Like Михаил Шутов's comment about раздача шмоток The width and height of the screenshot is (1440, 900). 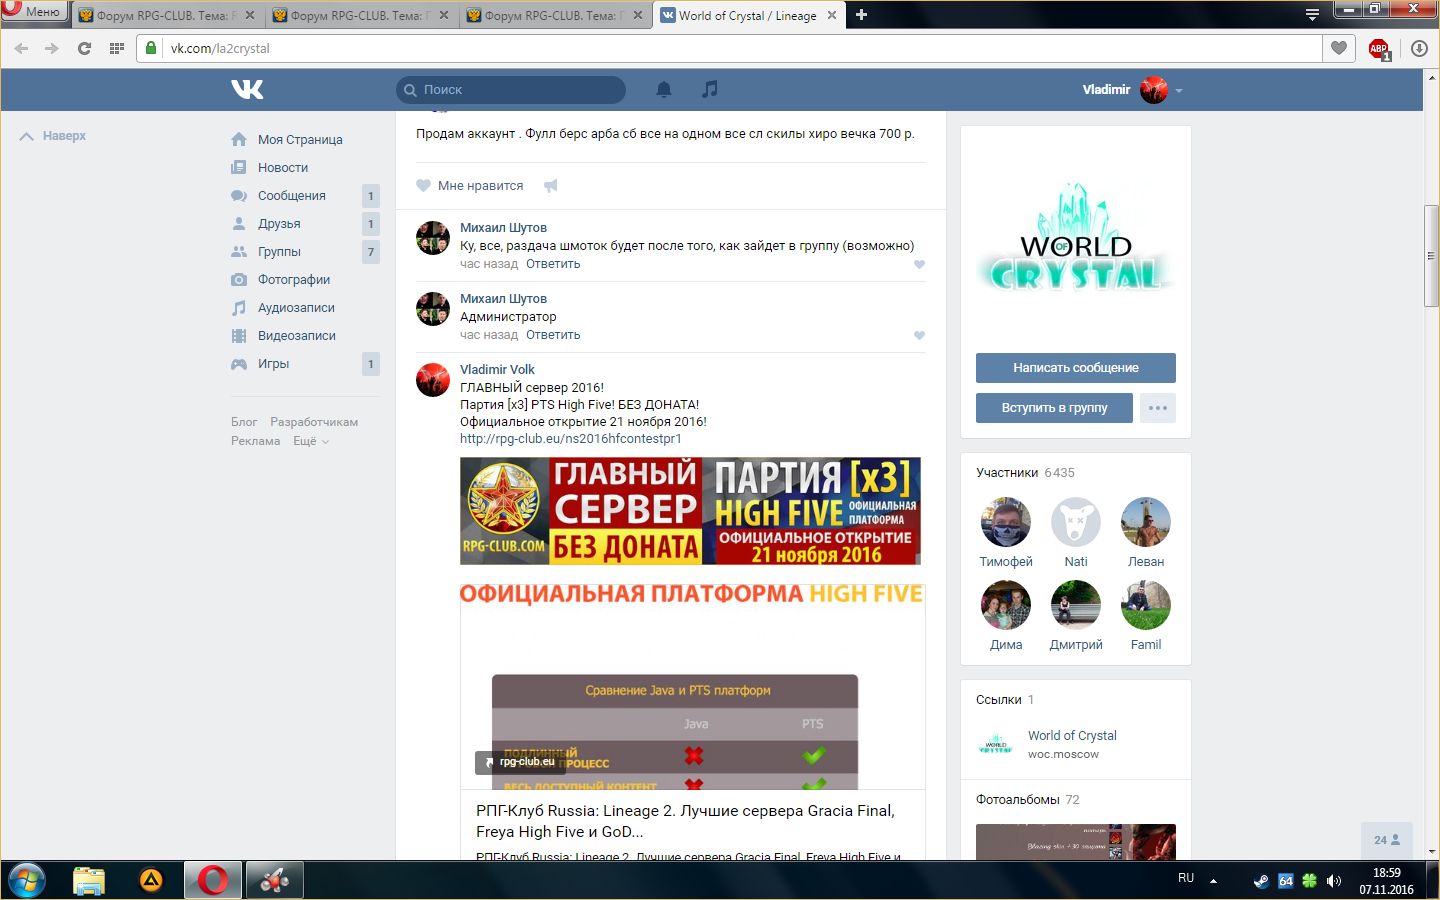(x=919, y=264)
